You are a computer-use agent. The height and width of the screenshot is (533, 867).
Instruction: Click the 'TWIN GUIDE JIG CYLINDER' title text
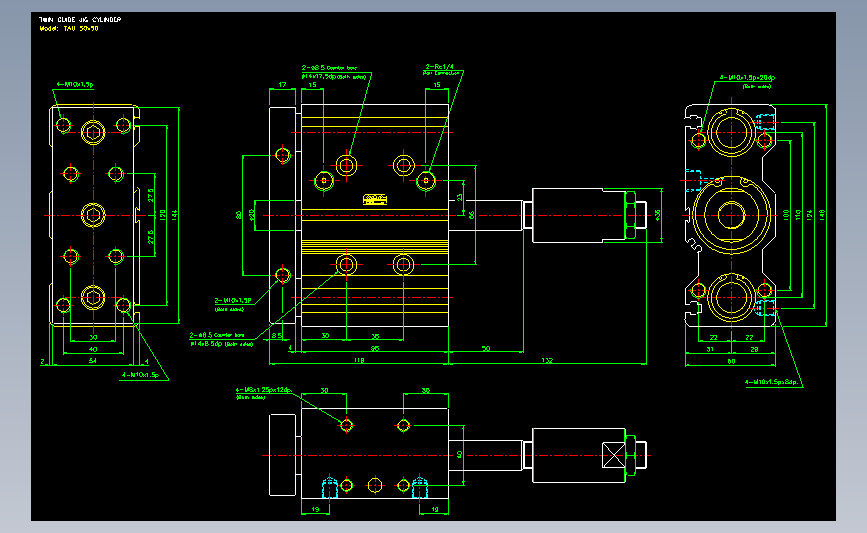pos(80,19)
